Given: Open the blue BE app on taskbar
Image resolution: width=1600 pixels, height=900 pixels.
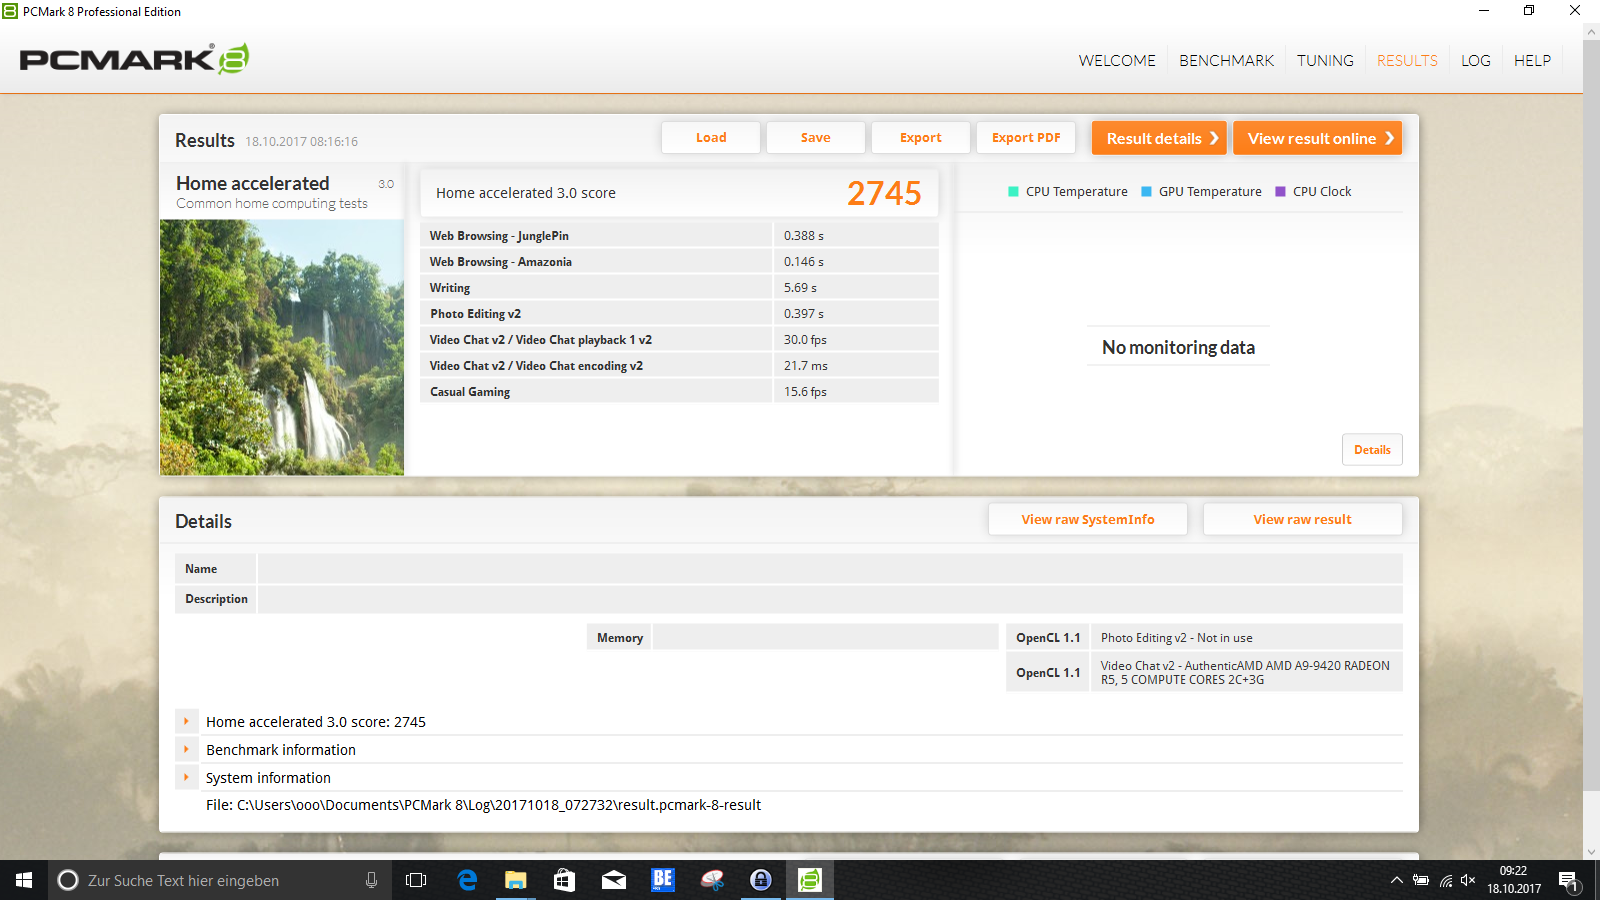Looking at the screenshot, I should coord(662,880).
